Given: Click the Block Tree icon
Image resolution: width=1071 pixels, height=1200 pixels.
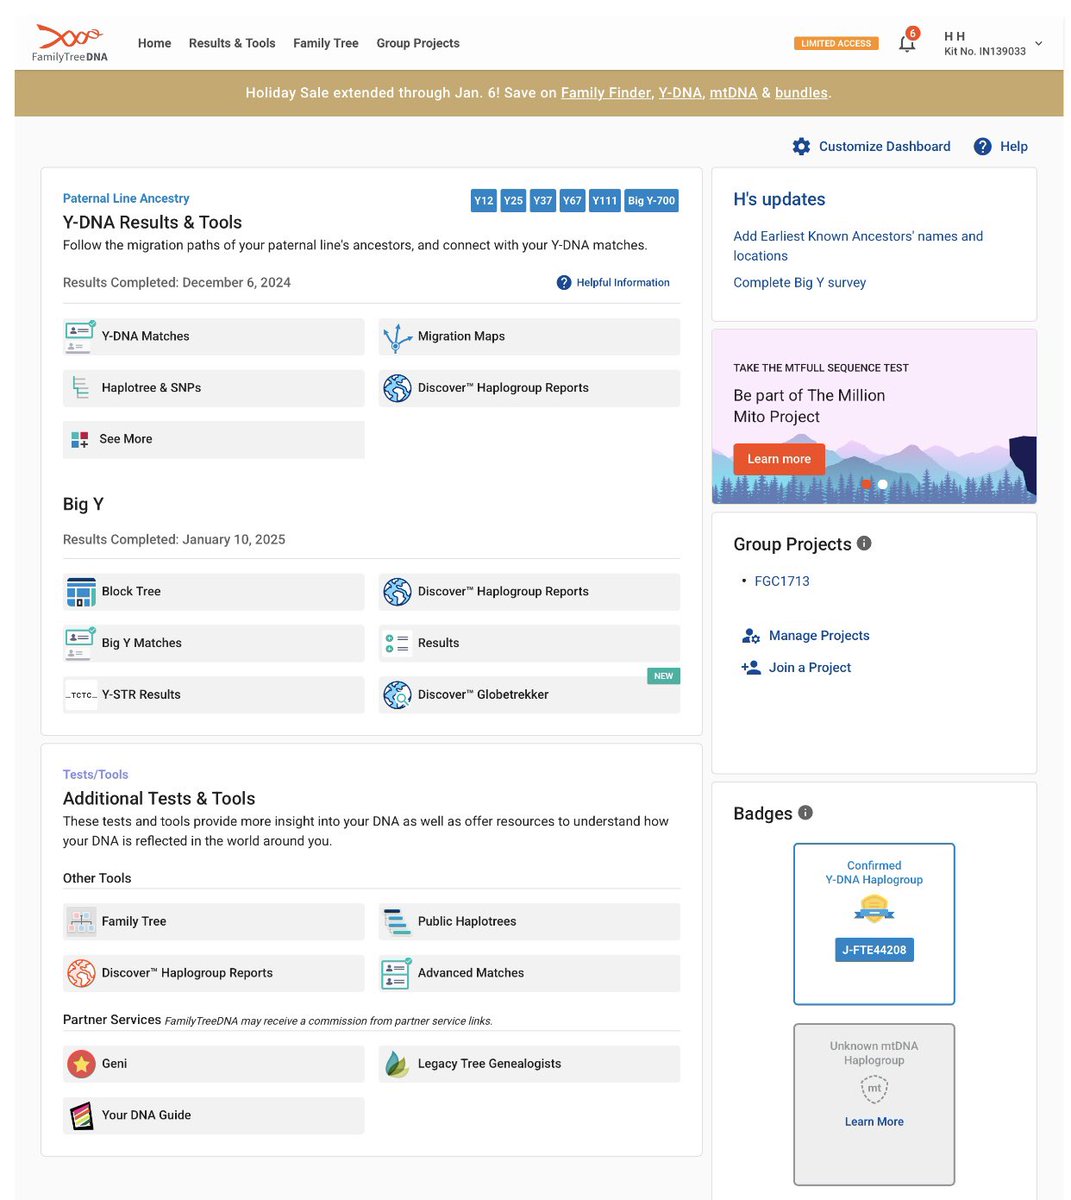Looking at the screenshot, I should (x=81, y=592).
